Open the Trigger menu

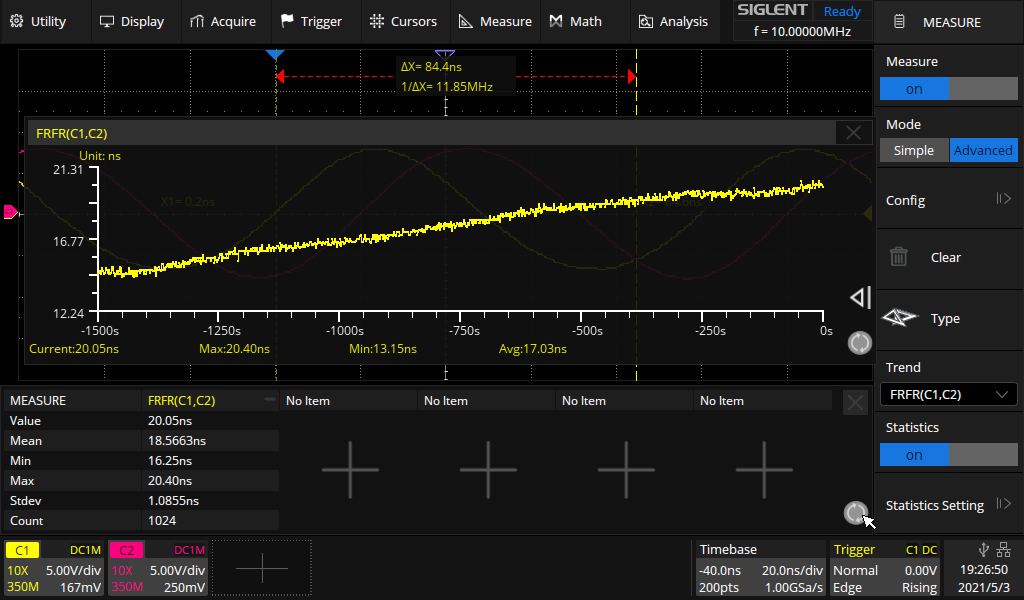(x=312, y=22)
